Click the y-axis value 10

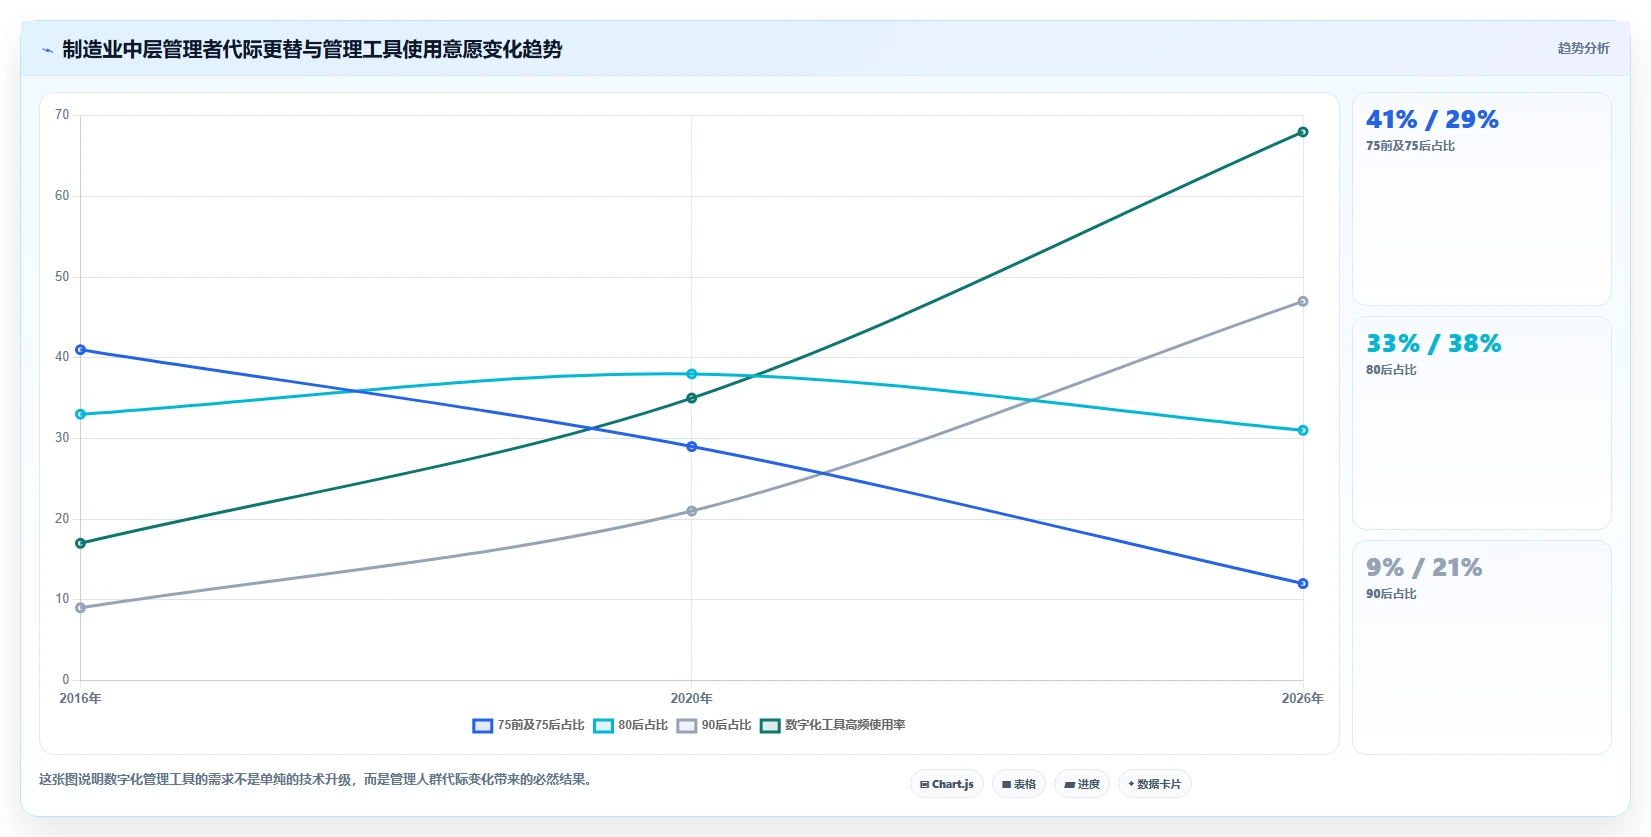(x=62, y=599)
